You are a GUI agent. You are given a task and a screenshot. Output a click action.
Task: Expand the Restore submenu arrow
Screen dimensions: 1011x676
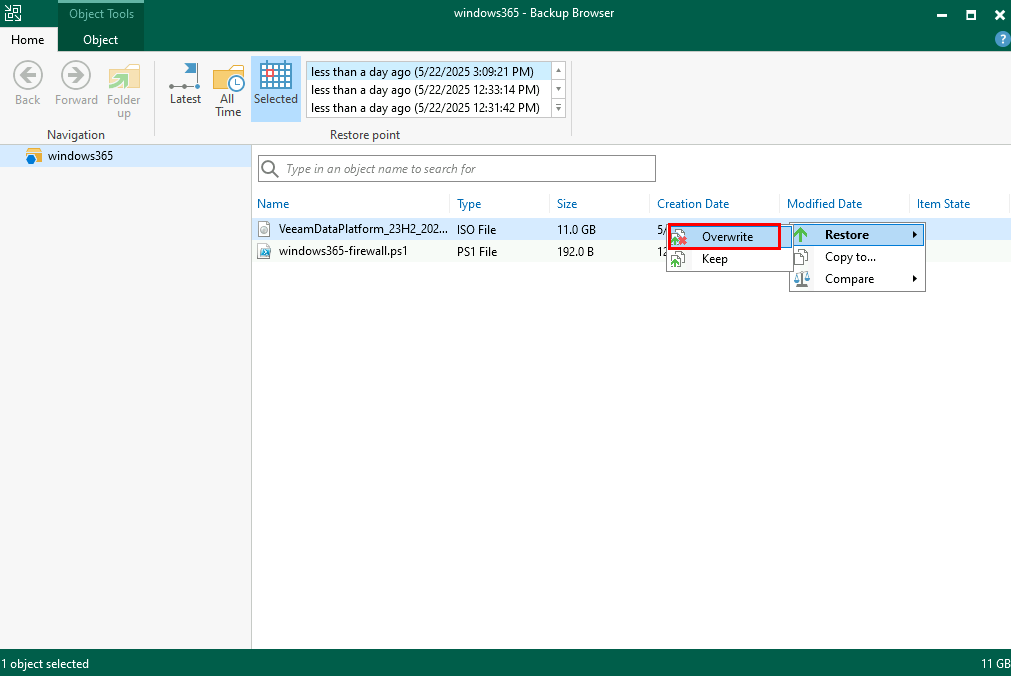[x=914, y=235]
